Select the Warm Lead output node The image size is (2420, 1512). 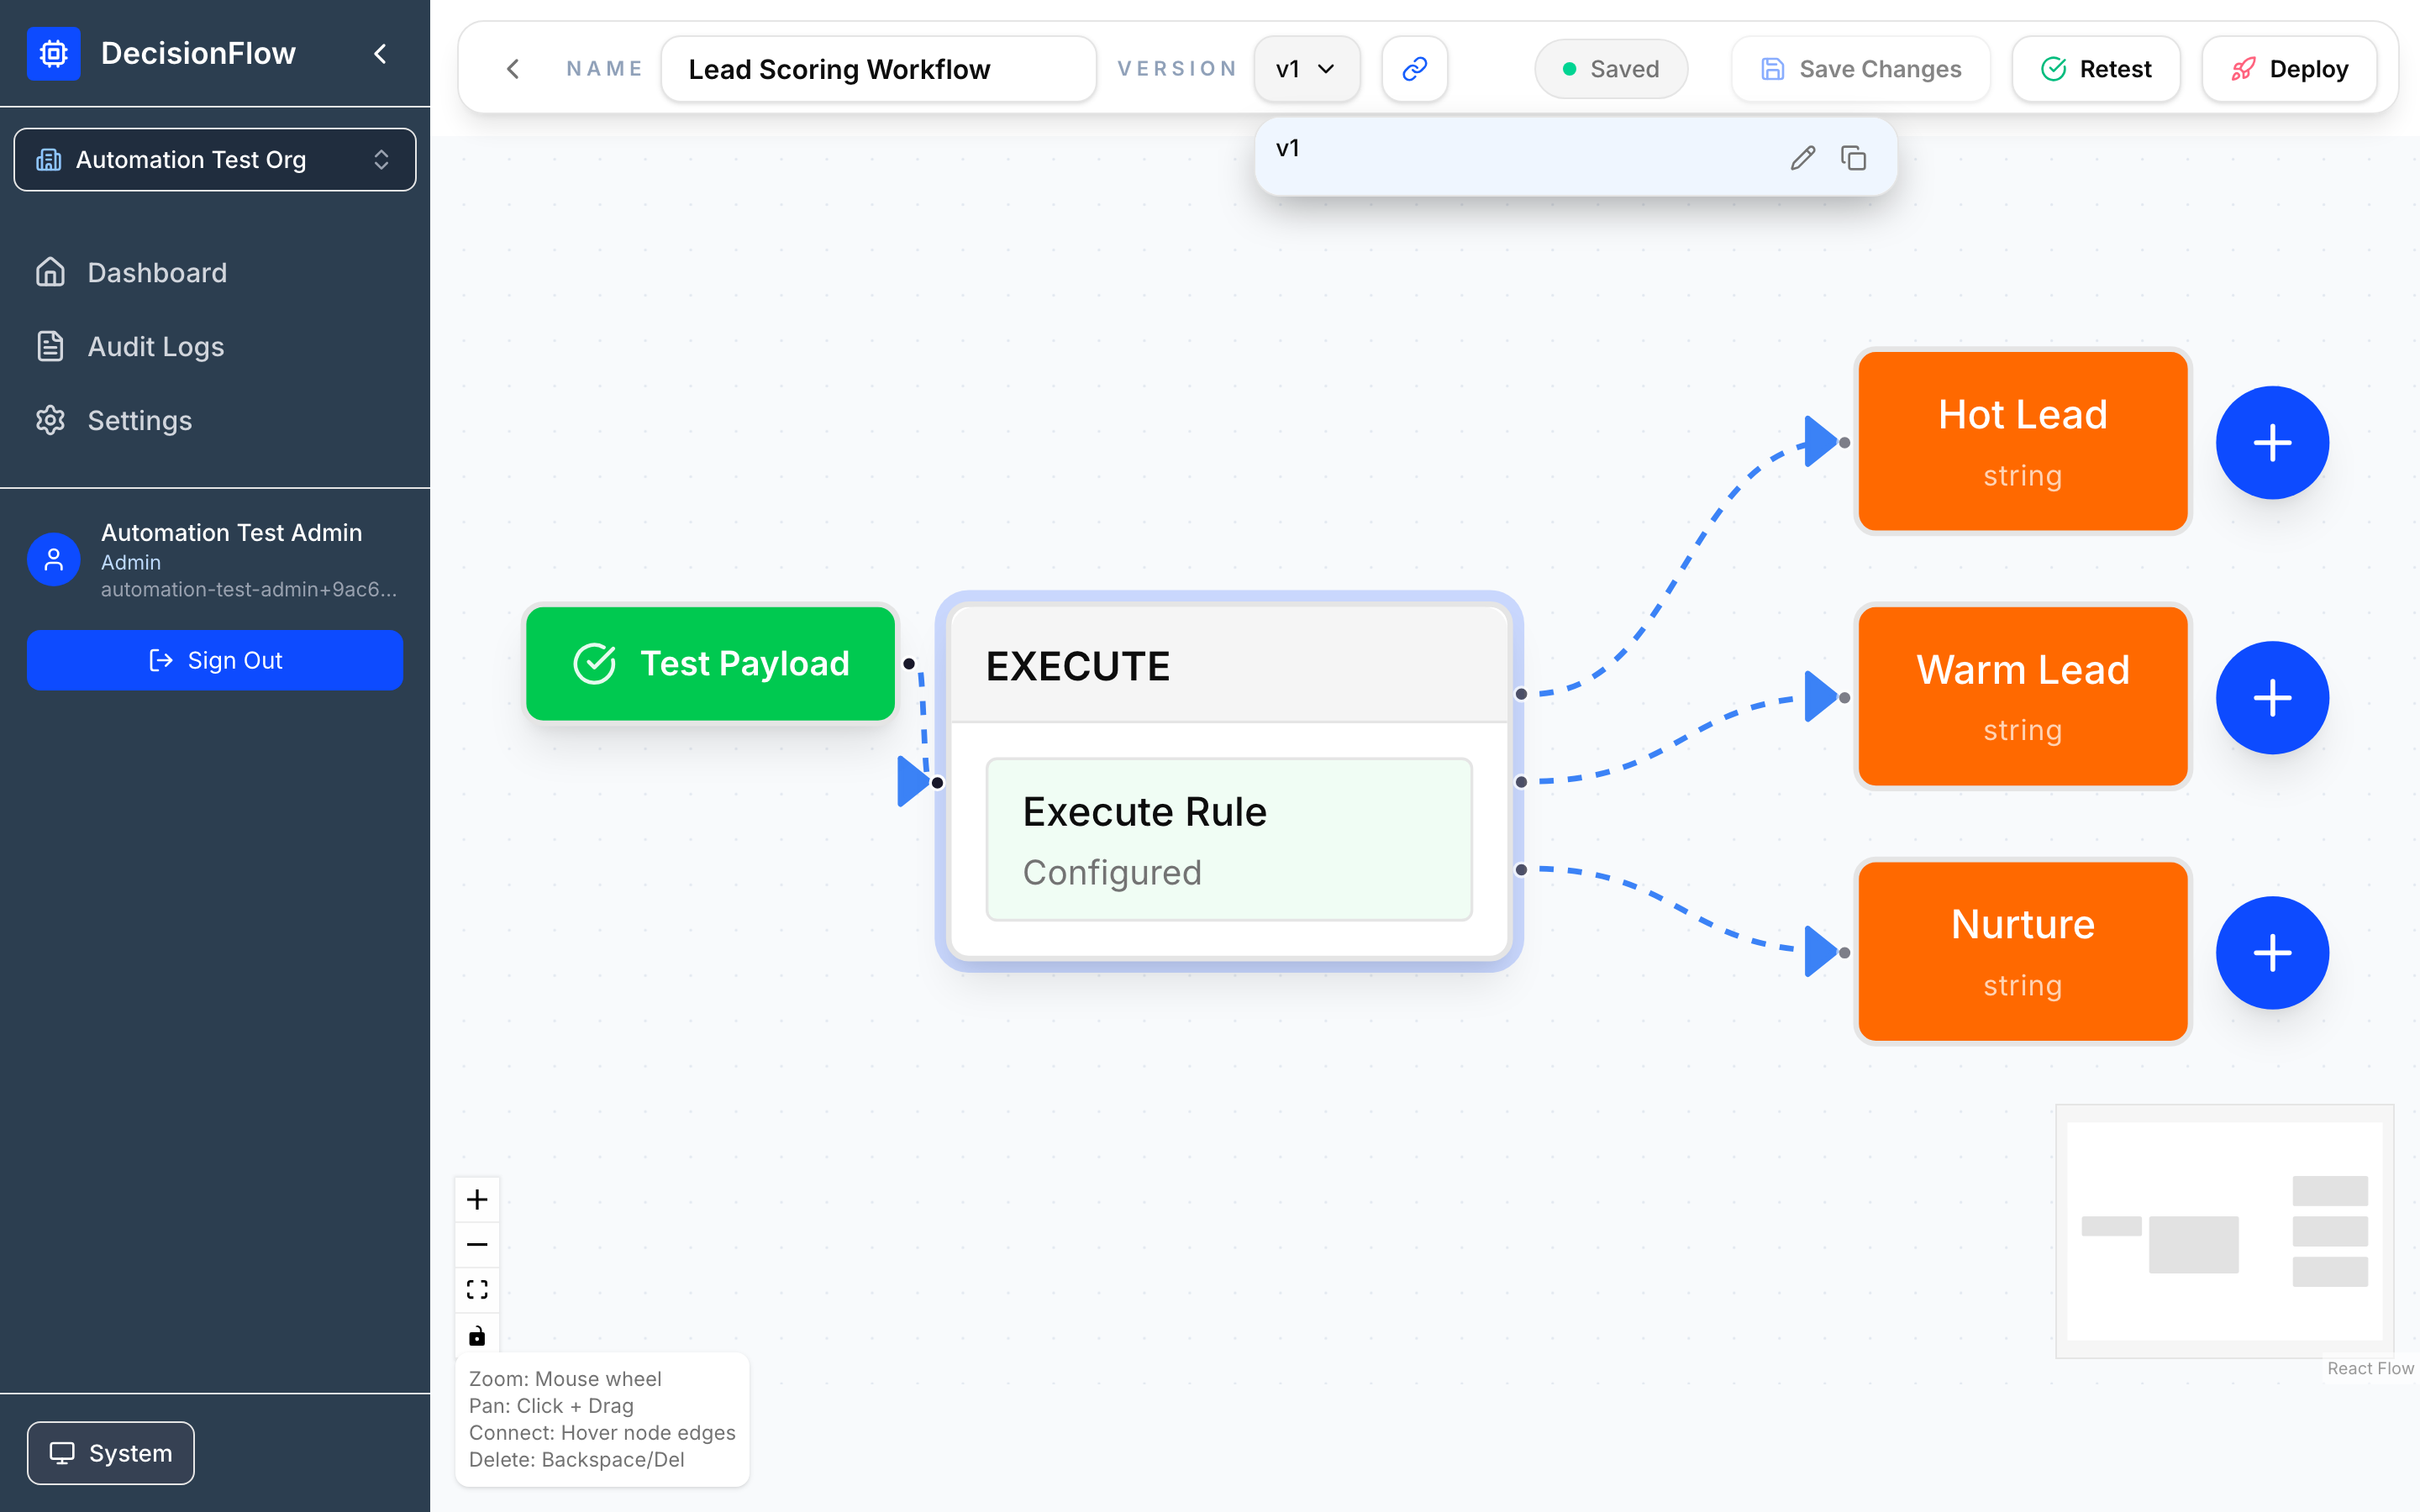point(2022,697)
